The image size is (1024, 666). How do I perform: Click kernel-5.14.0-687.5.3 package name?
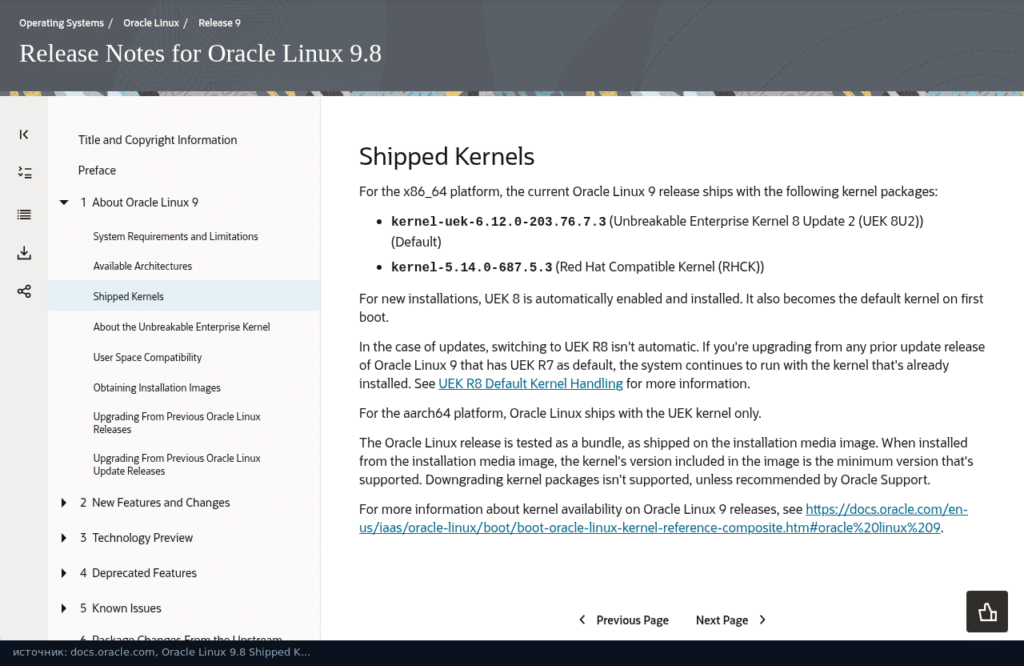[x=472, y=267]
